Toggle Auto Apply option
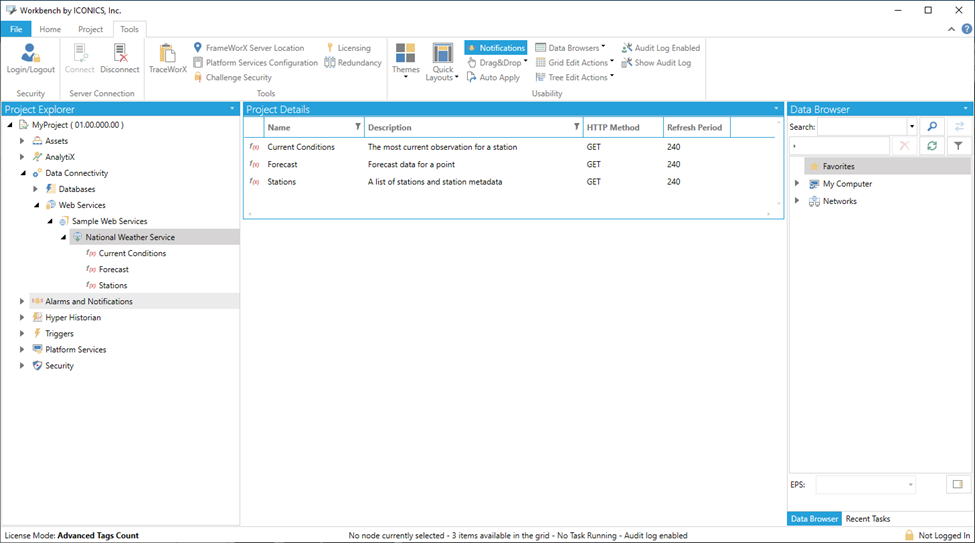975x543 pixels. pyautogui.click(x=493, y=78)
